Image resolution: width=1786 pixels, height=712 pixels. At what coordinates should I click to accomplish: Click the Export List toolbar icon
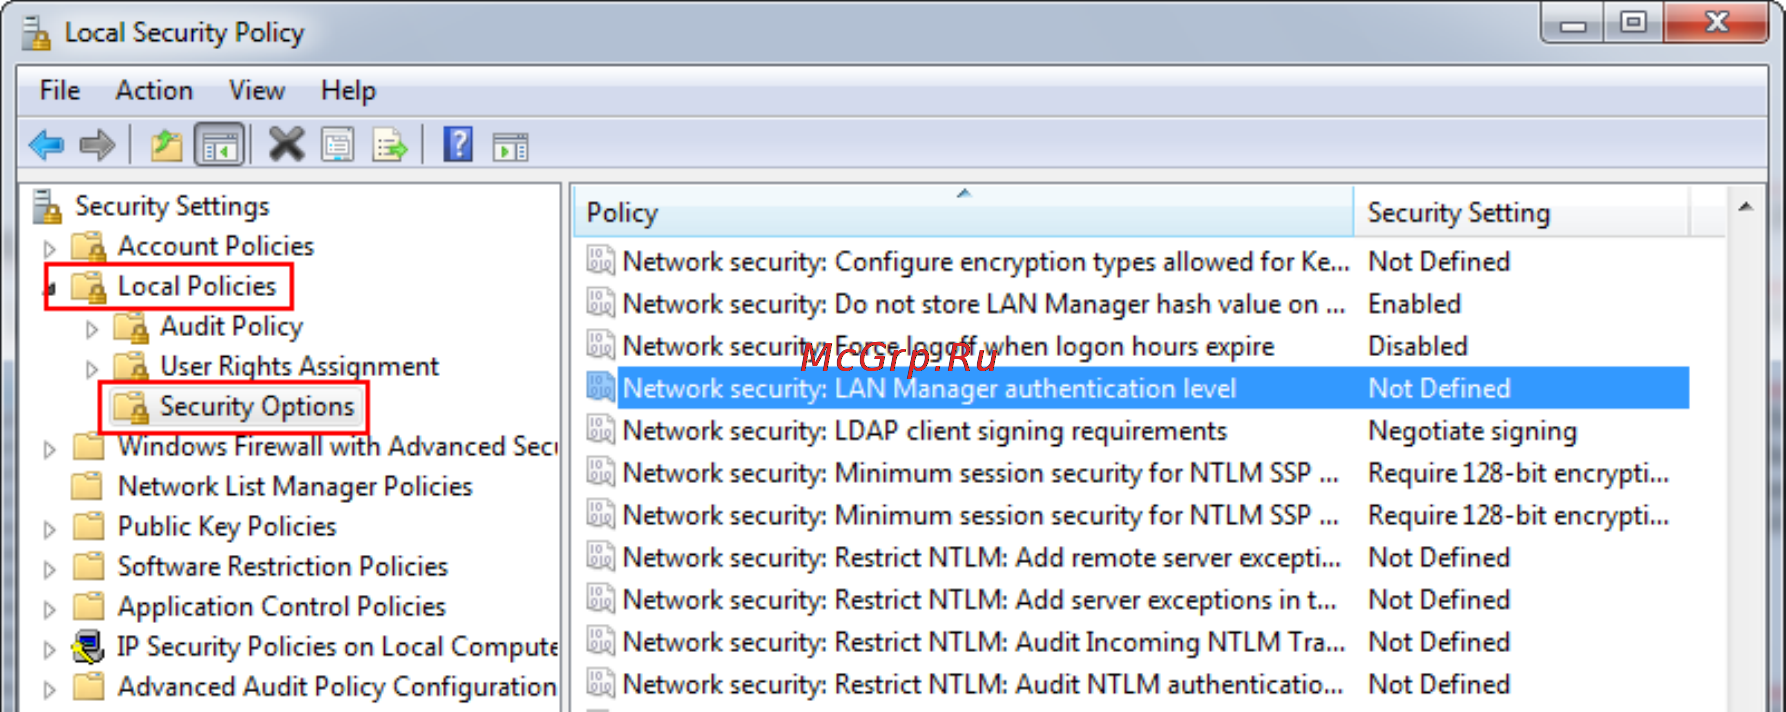[x=390, y=146]
